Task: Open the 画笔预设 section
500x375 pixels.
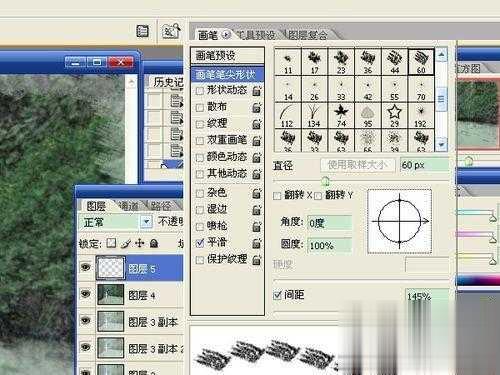Action: pyautogui.click(x=228, y=56)
